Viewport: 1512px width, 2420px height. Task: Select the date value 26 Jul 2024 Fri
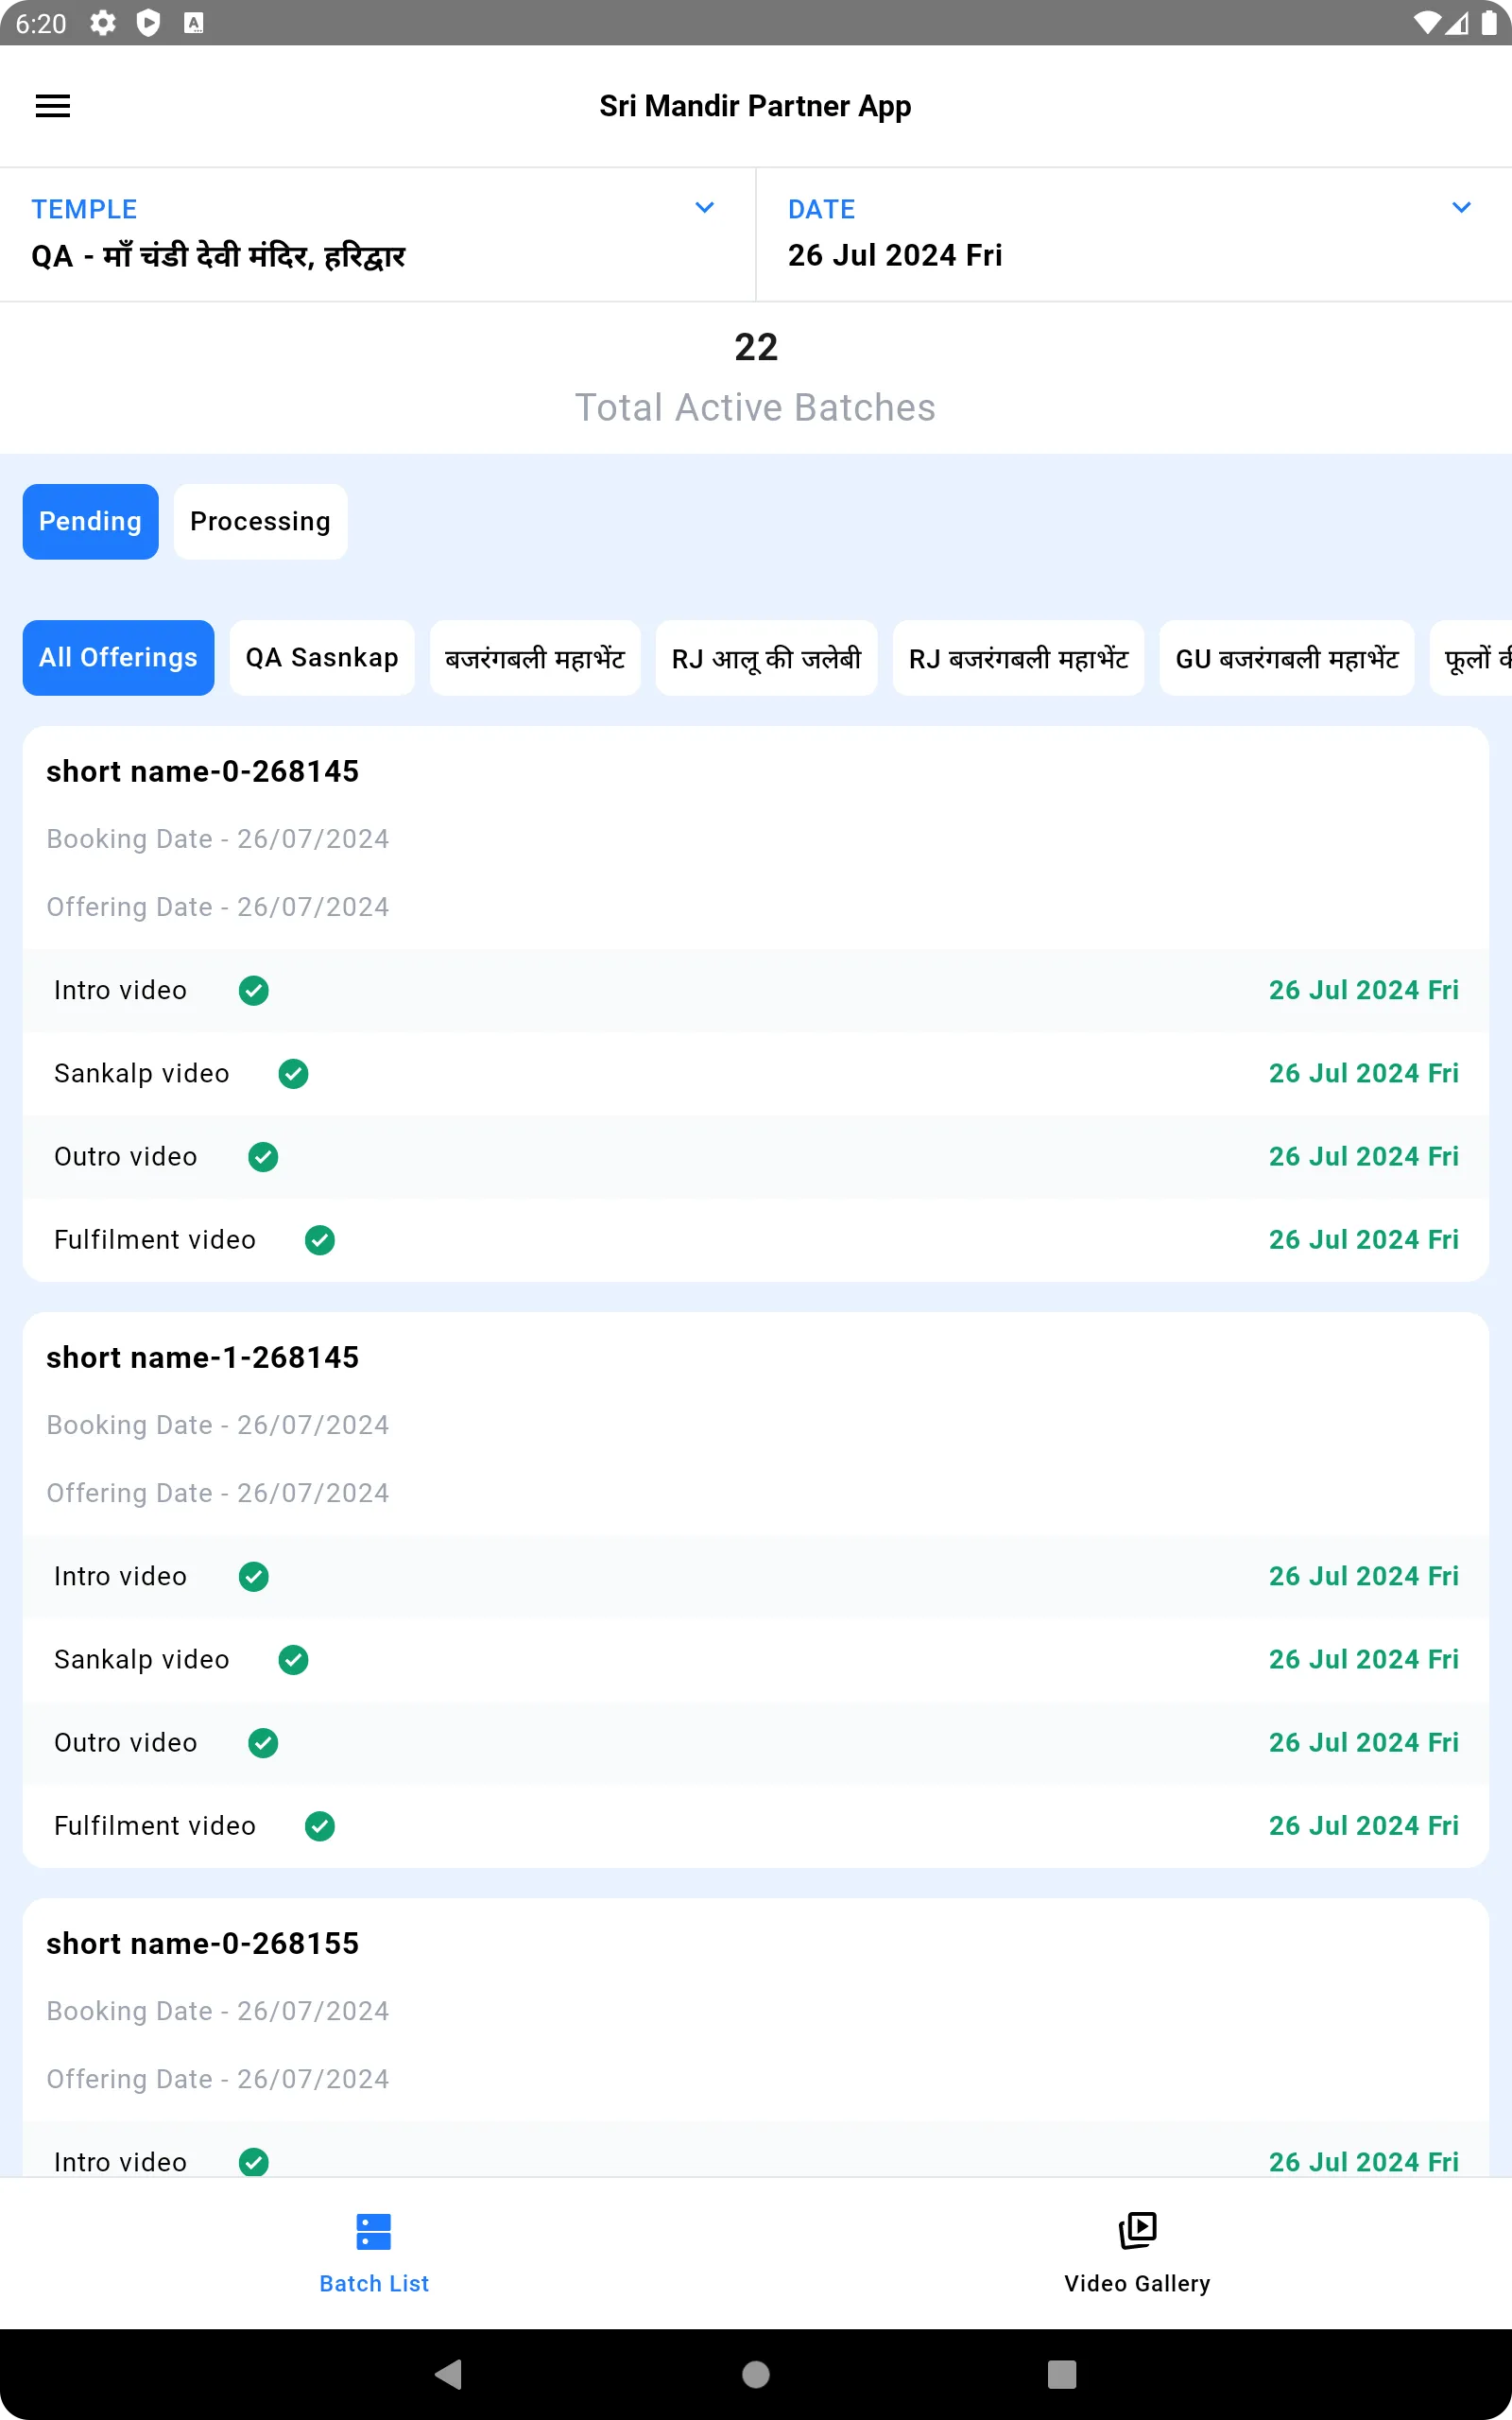895,255
